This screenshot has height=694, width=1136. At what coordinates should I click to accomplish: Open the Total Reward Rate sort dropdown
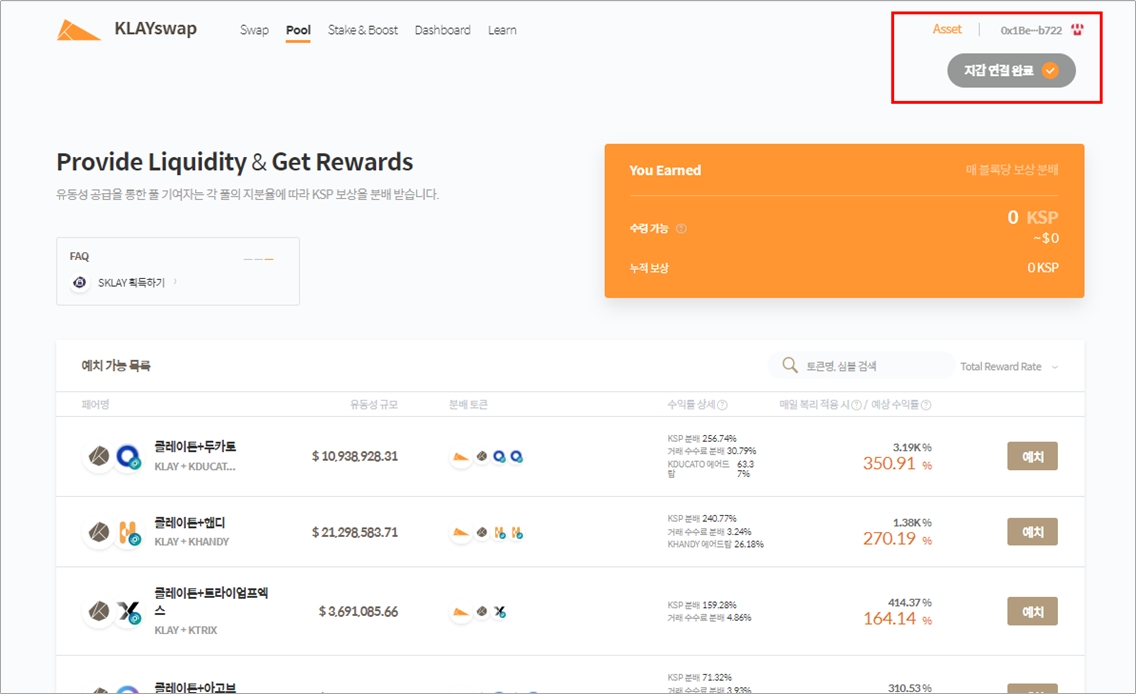[1008, 367]
